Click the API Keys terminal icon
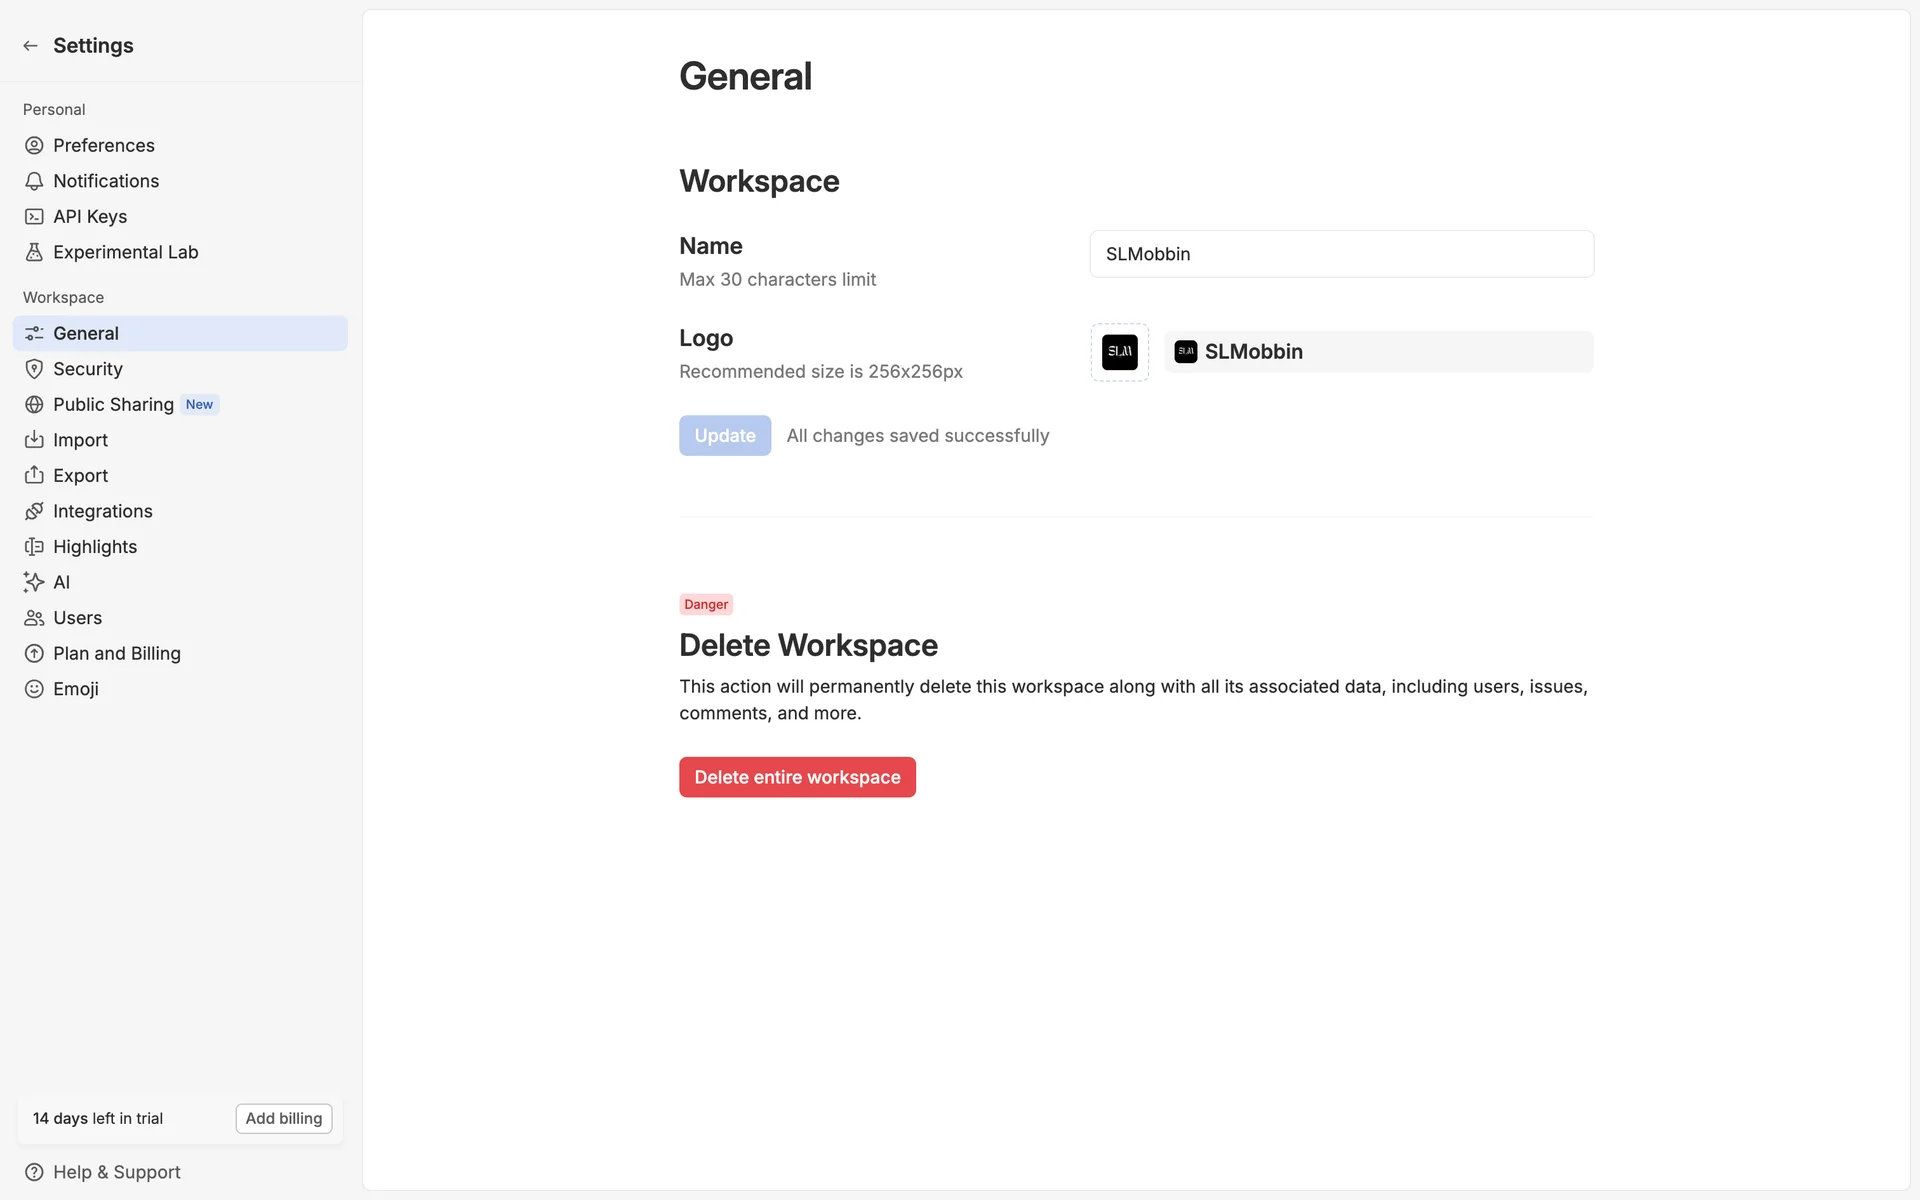Image resolution: width=1920 pixels, height=1200 pixels. [34, 217]
